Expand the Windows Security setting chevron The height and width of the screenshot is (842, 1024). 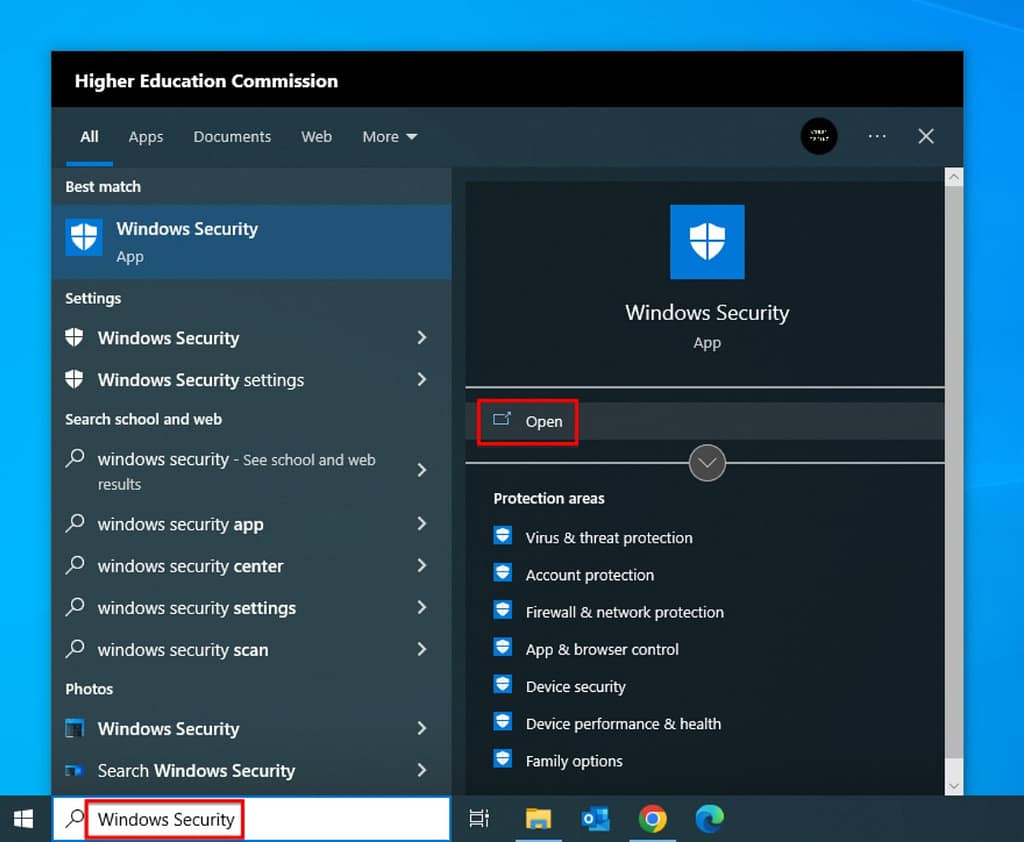[x=422, y=337]
